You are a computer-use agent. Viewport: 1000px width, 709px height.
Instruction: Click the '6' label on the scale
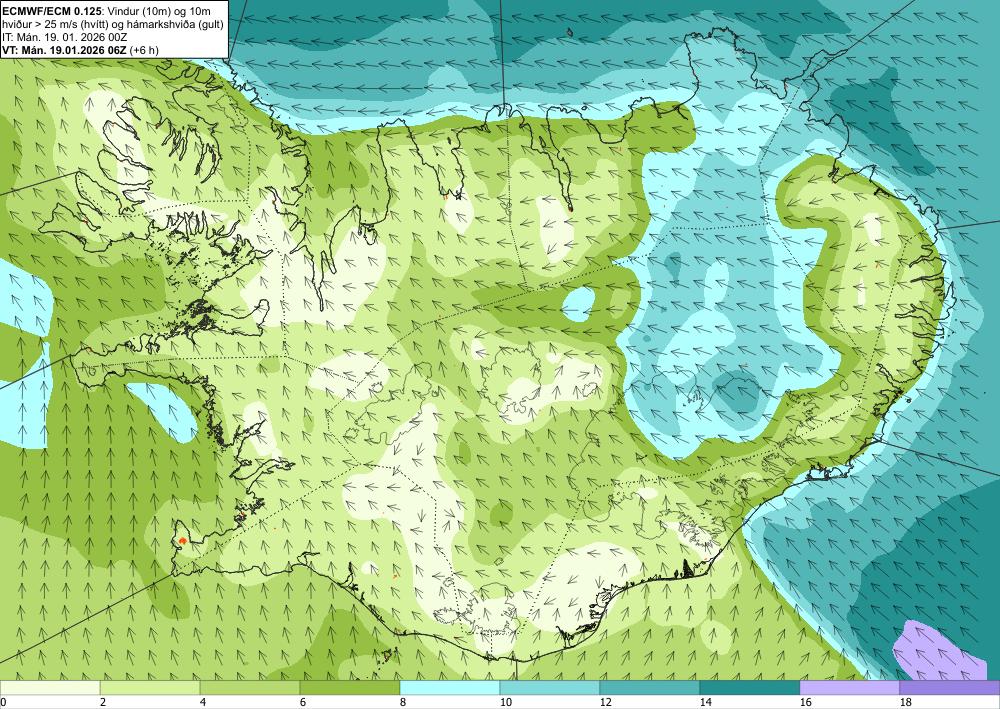(x=304, y=703)
